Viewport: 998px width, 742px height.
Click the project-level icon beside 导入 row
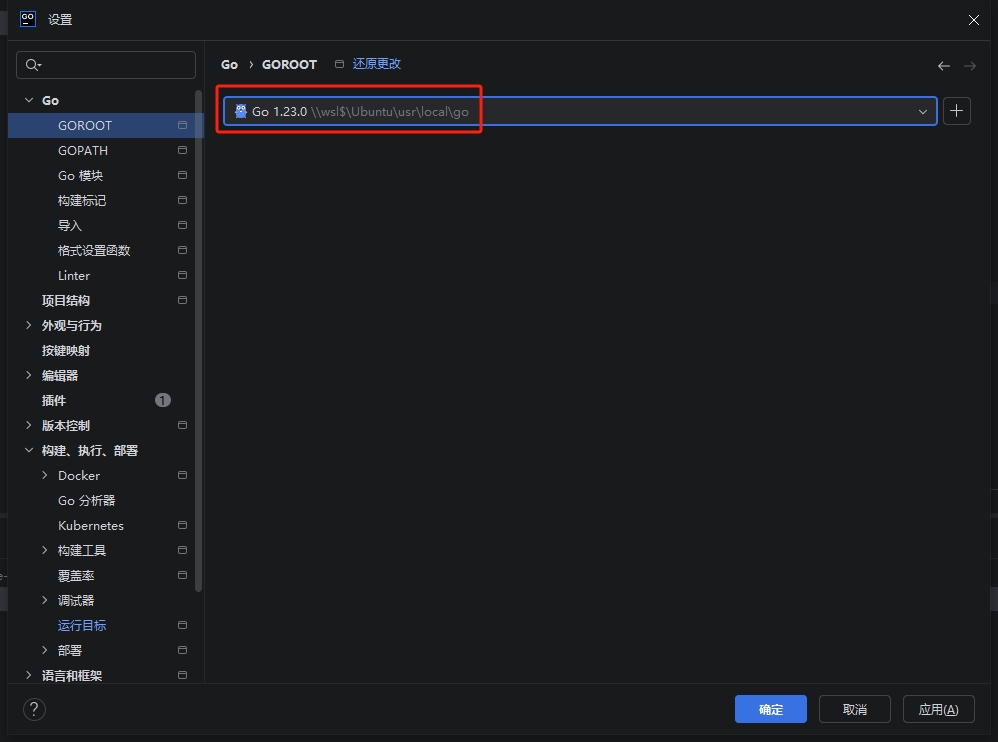(182, 225)
